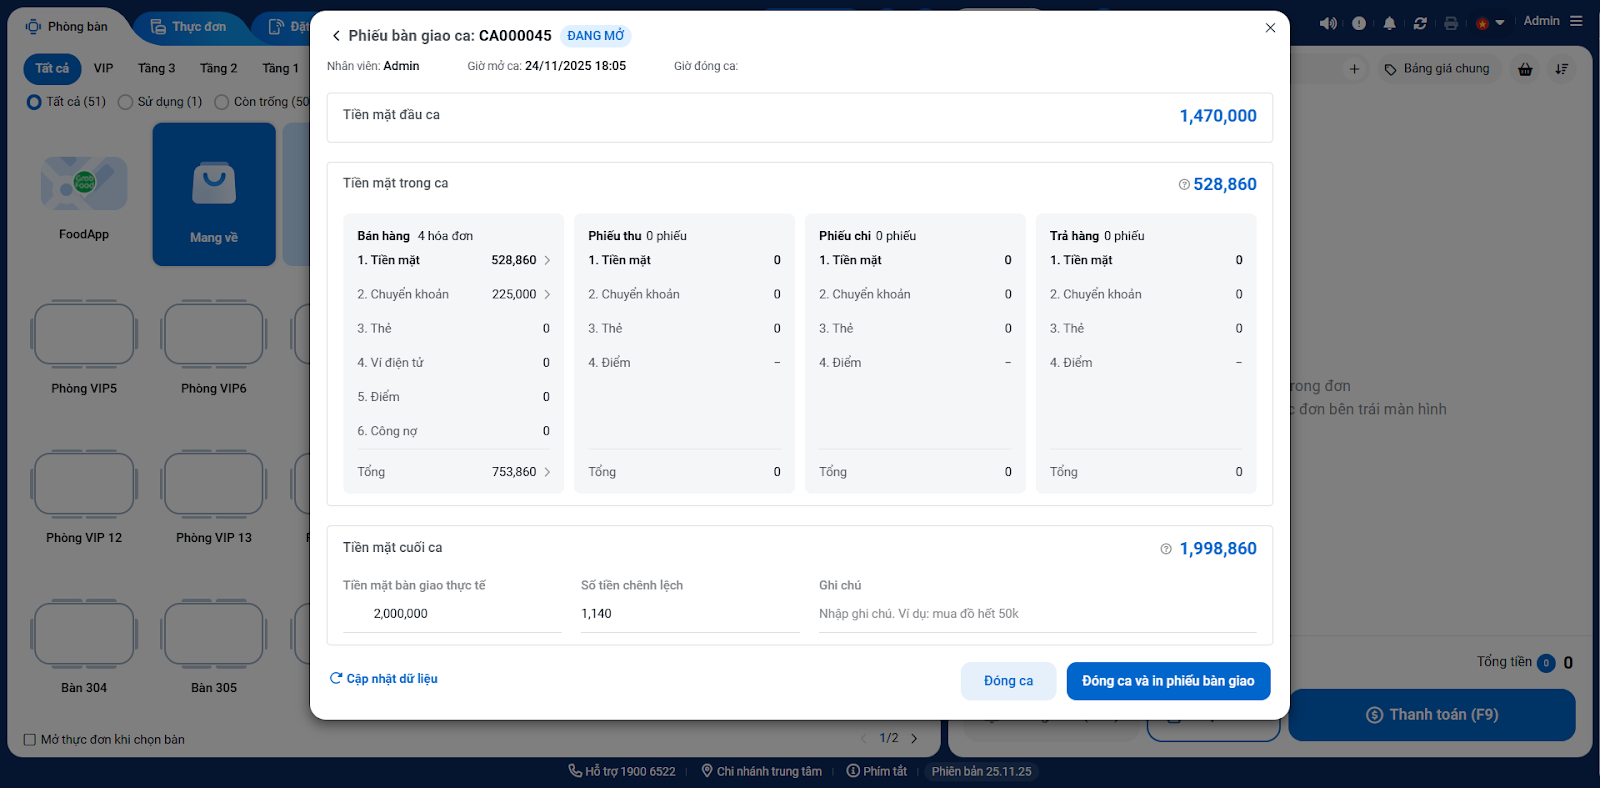Click the Số tiền chênh lệch field
Viewport: 1600px width, 788px height.
(690, 614)
